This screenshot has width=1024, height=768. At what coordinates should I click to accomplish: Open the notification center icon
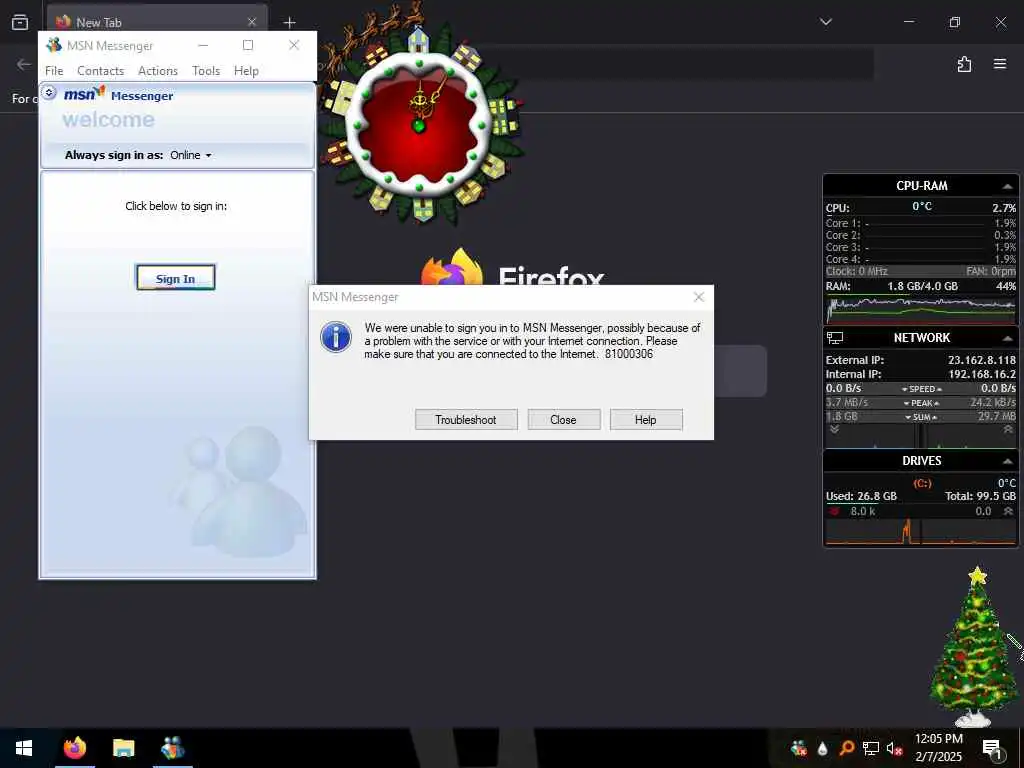pos(992,749)
